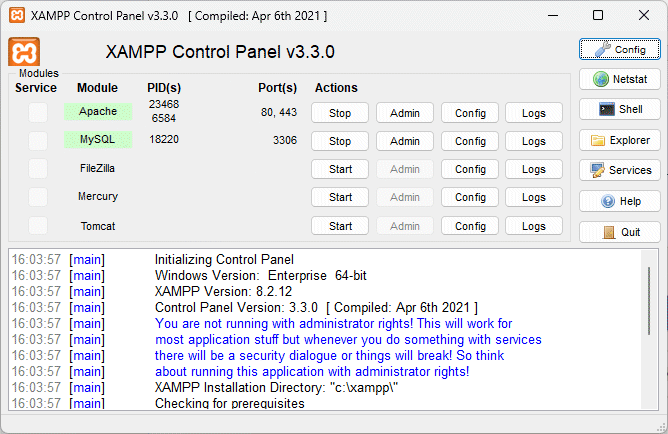Open the Apache Logs menu
The height and width of the screenshot is (434, 668).
point(534,113)
